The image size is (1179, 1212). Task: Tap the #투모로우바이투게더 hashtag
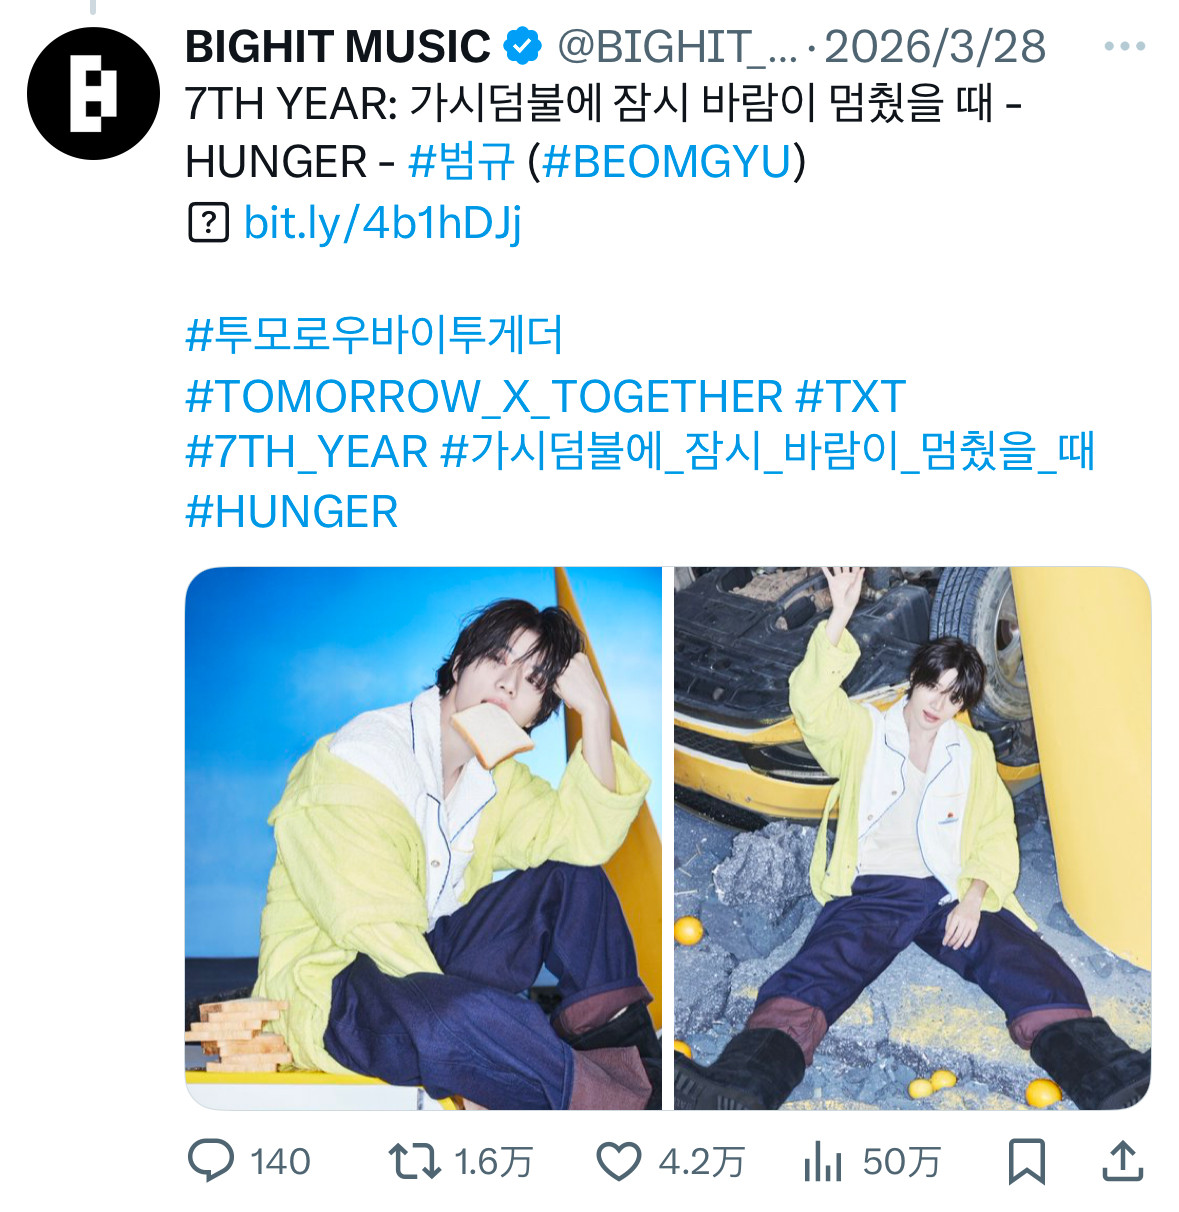tap(375, 335)
